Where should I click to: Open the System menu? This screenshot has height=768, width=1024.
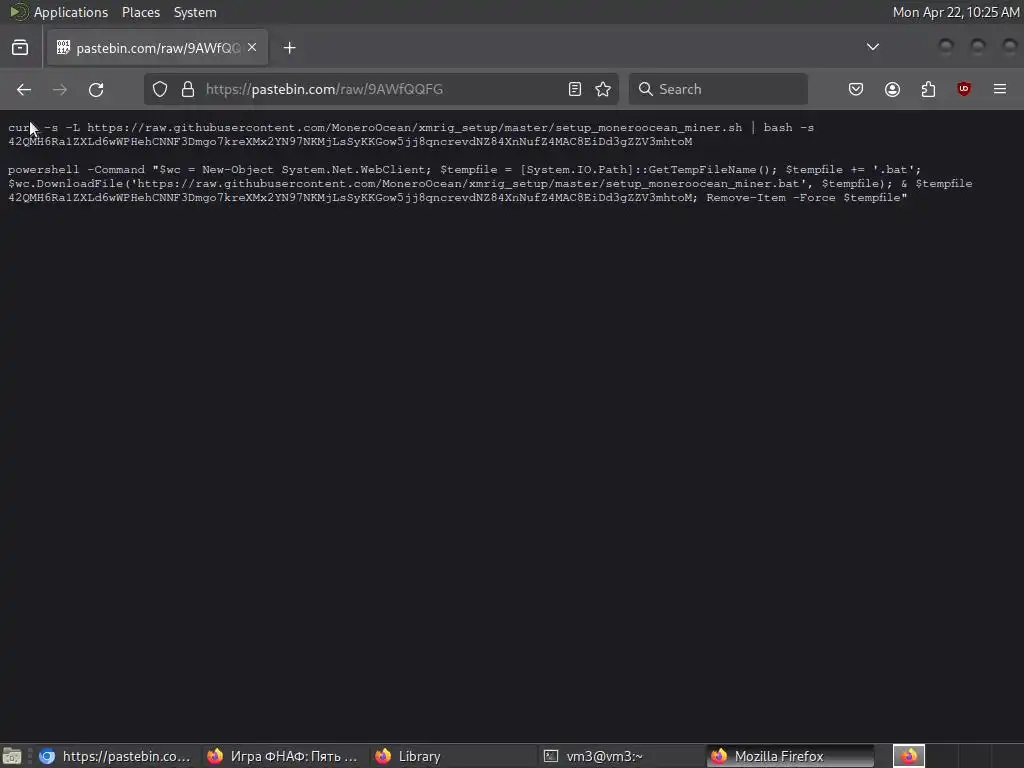point(195,12)
